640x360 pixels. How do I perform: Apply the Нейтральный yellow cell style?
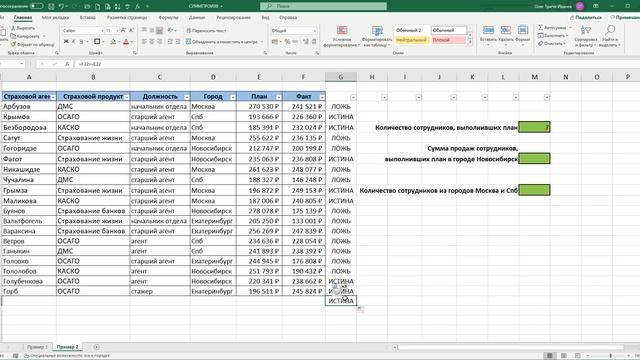pyautogui.click(x=411, y=40)
